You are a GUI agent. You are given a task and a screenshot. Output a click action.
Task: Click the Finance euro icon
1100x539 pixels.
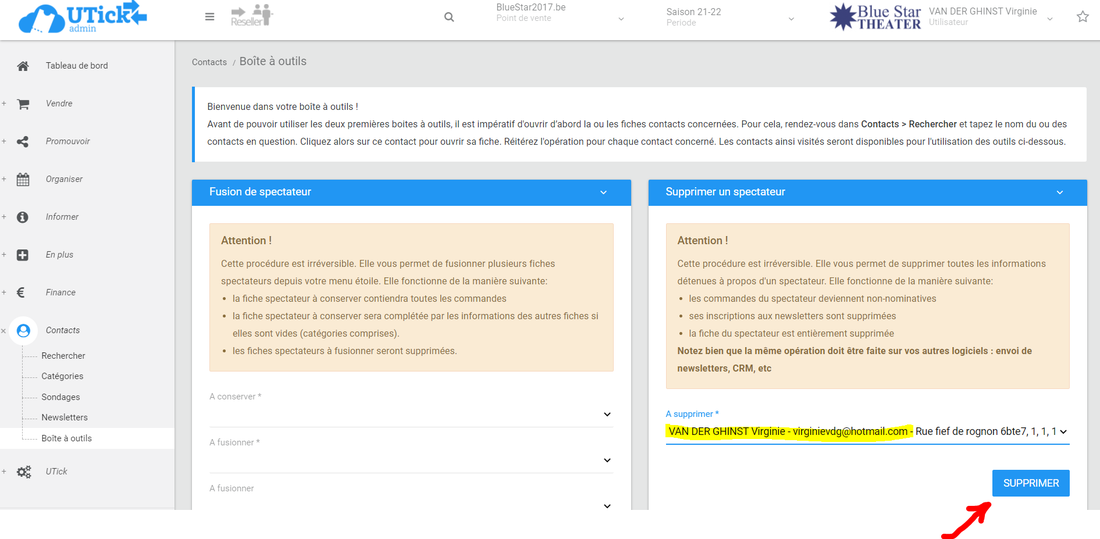pyautogui.click(x=21, y=293)
